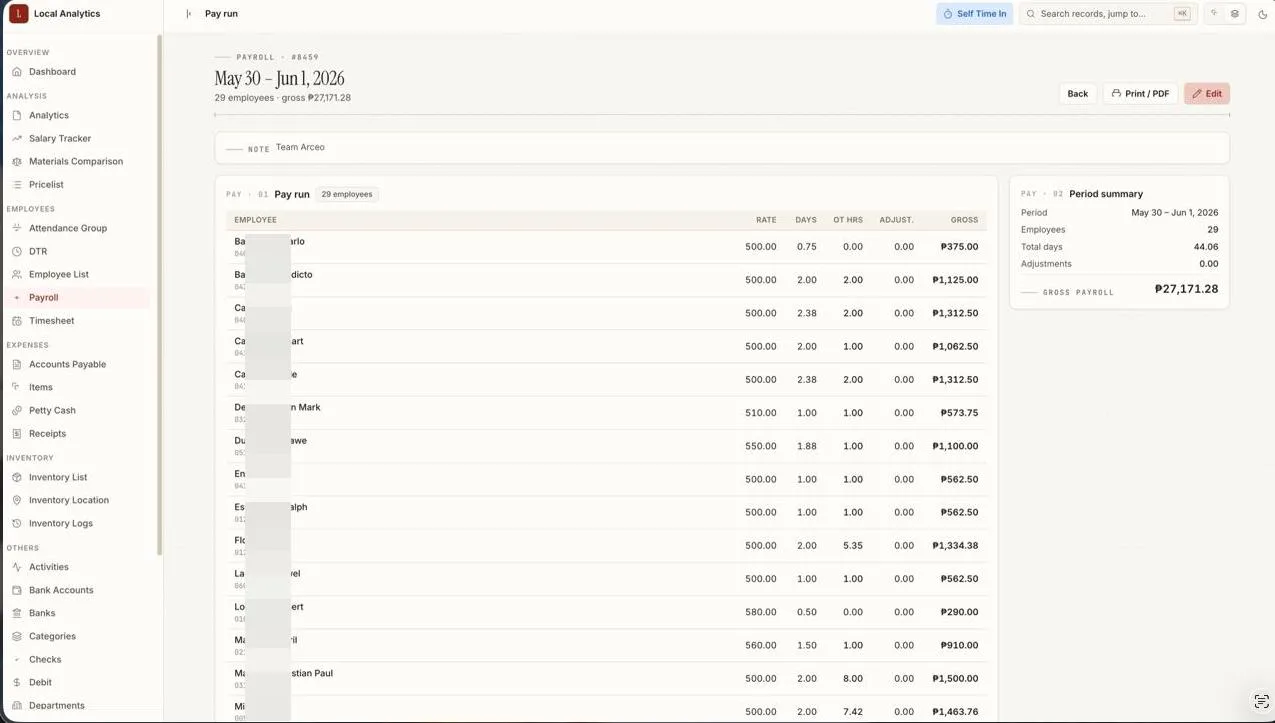Click the gross amount ₱290.00
The width and height of the screenshot is (1275, 723).
(x=959, y=612)
